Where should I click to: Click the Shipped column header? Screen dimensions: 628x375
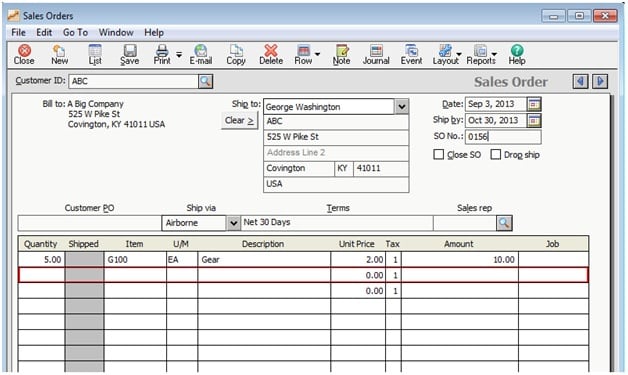pos(83,244)
